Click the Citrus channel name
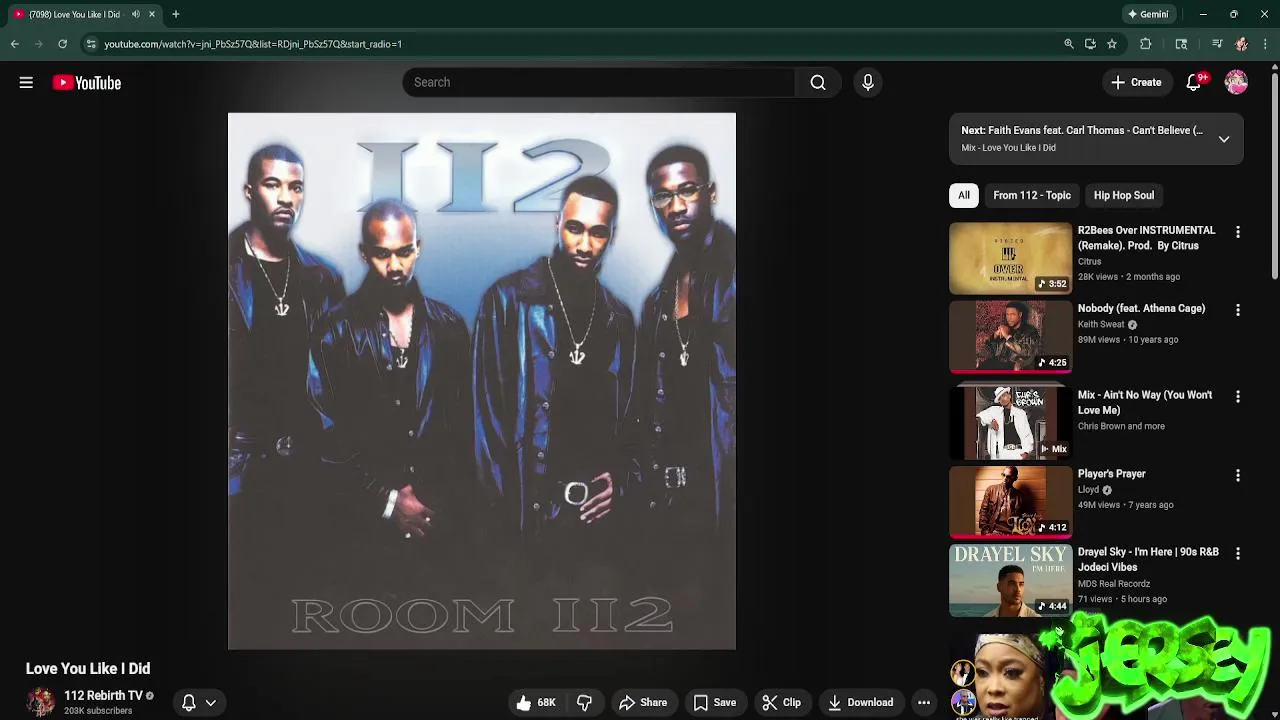This screenshot has height=720, width=1280. 1089,262
